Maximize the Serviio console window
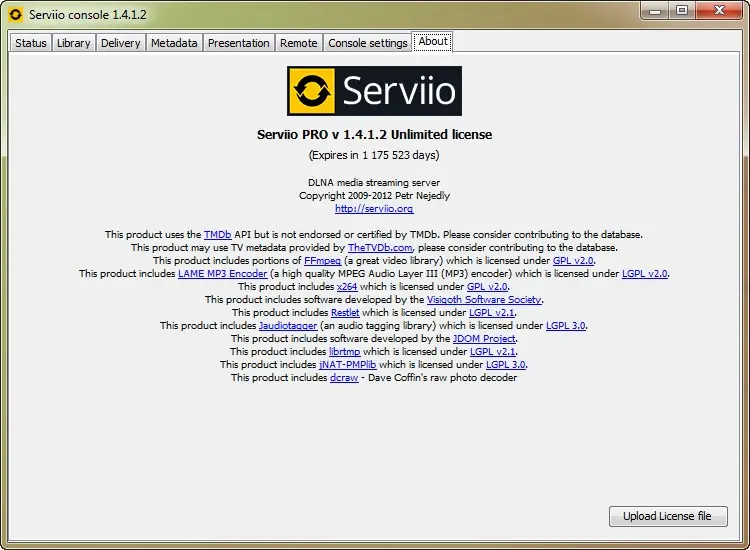This screenshot has width=750, height=550. (682, 11)
